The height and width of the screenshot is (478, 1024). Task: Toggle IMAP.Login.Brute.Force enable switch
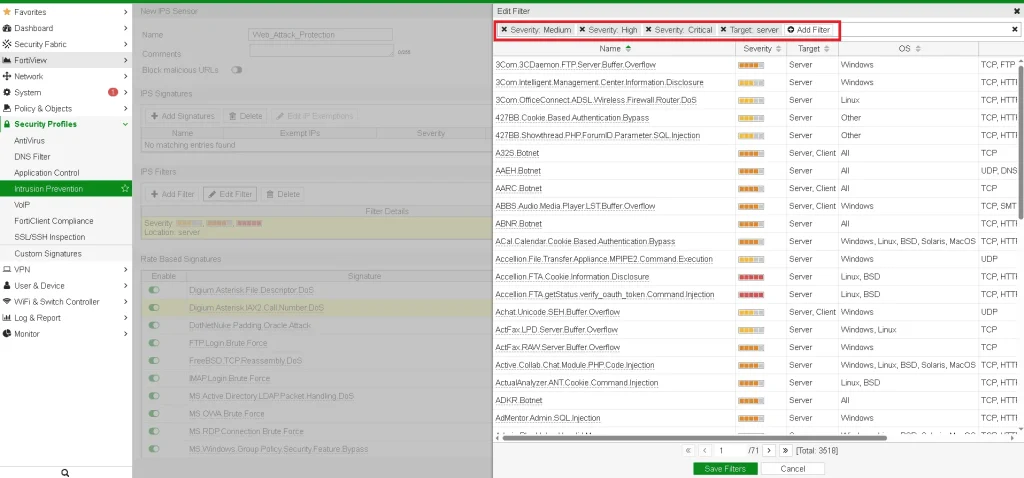click(x=154, y=378)
